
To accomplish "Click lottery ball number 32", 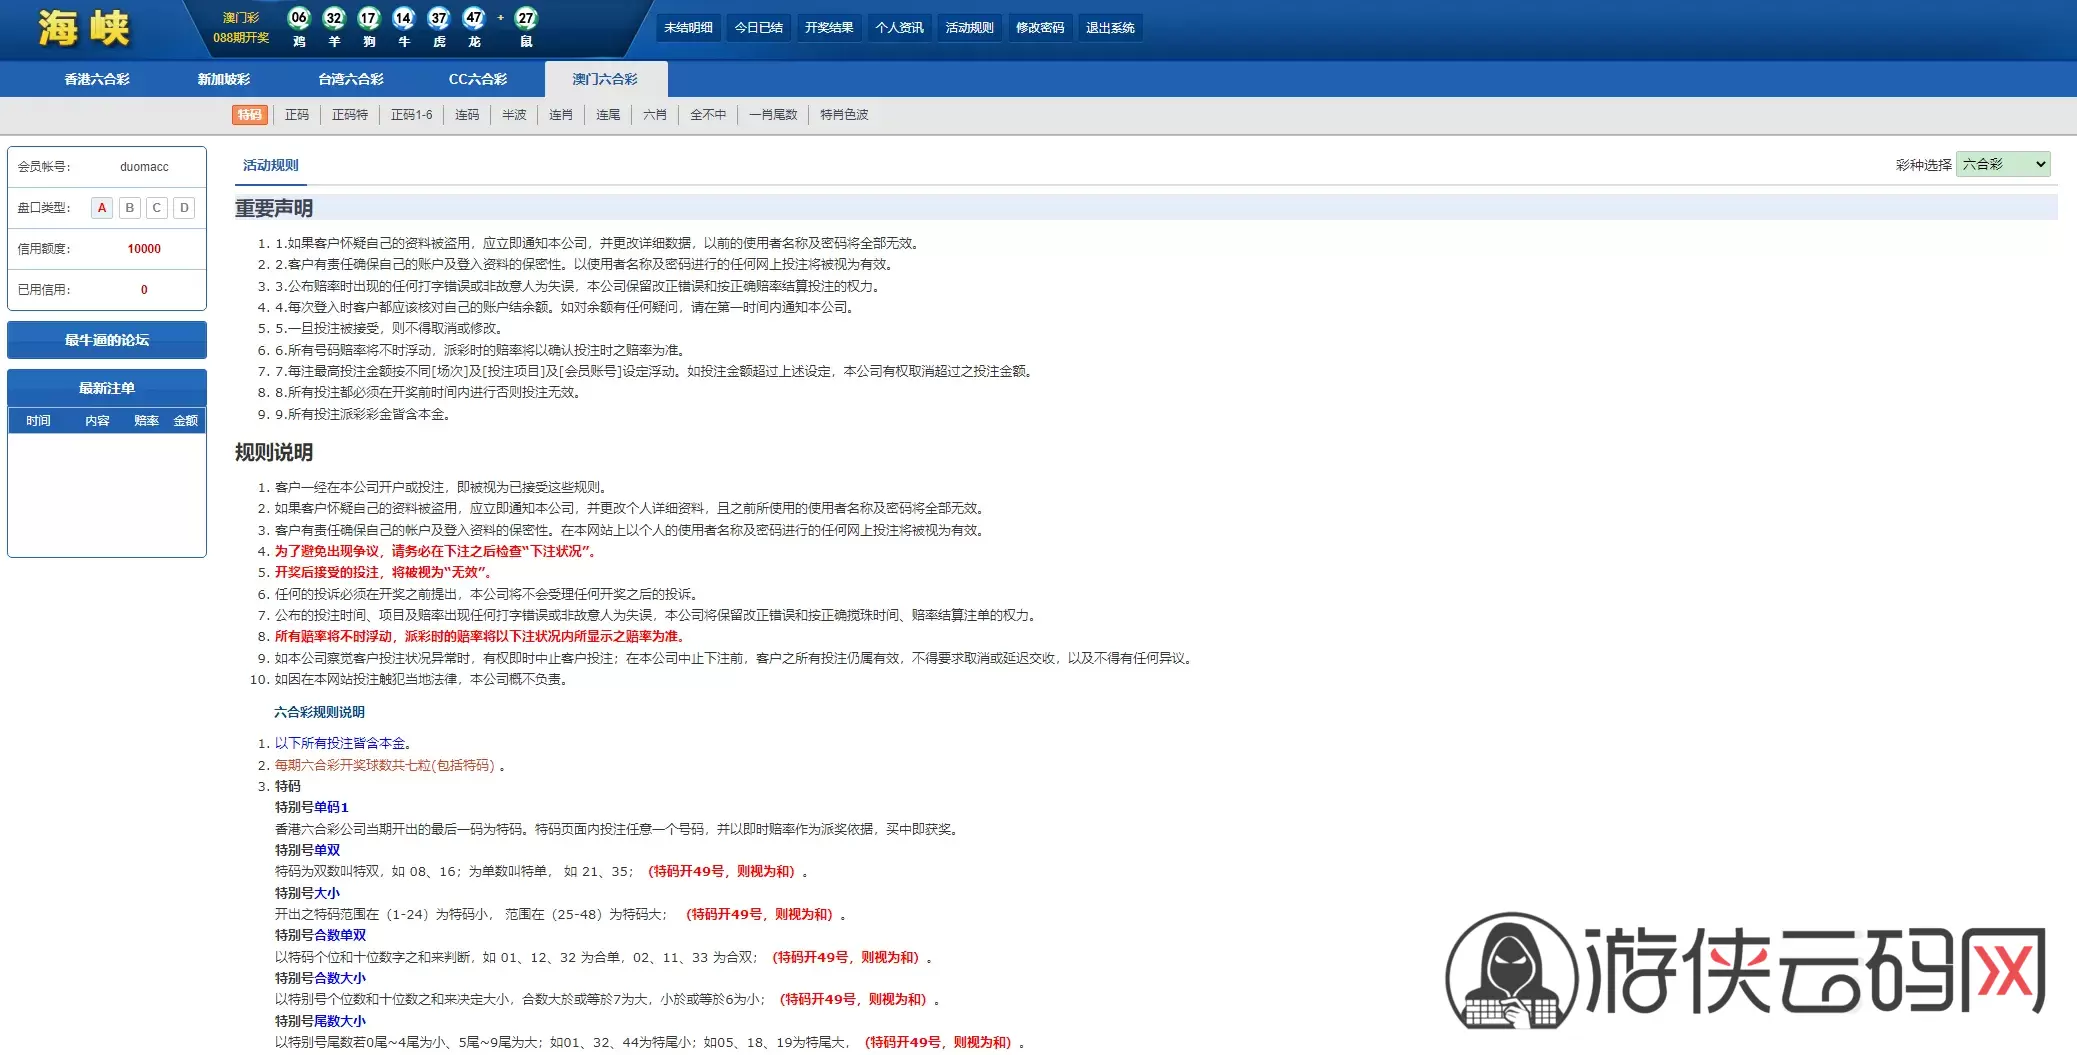I will click(334, 18).
